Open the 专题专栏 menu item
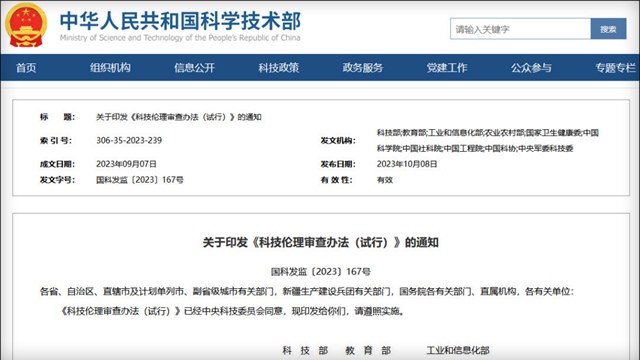 point(616,68)
